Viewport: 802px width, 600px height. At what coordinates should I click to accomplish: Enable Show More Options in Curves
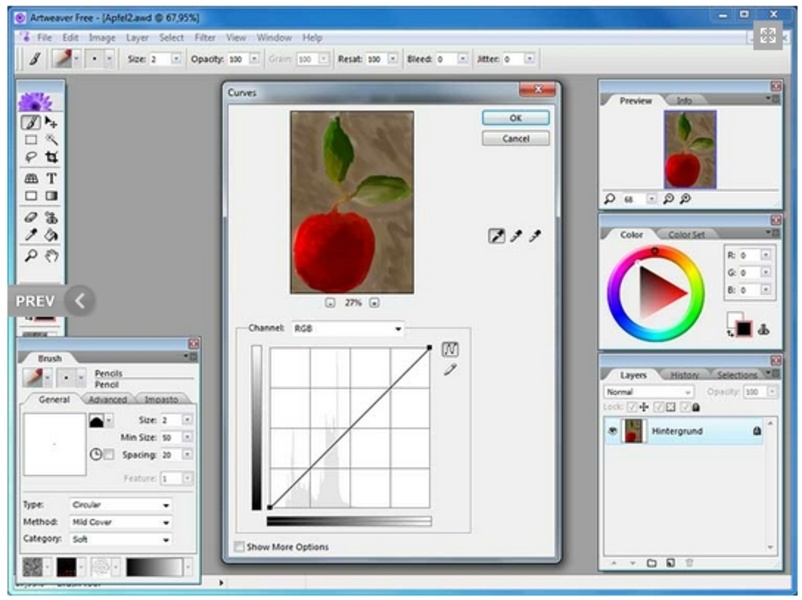239,546
